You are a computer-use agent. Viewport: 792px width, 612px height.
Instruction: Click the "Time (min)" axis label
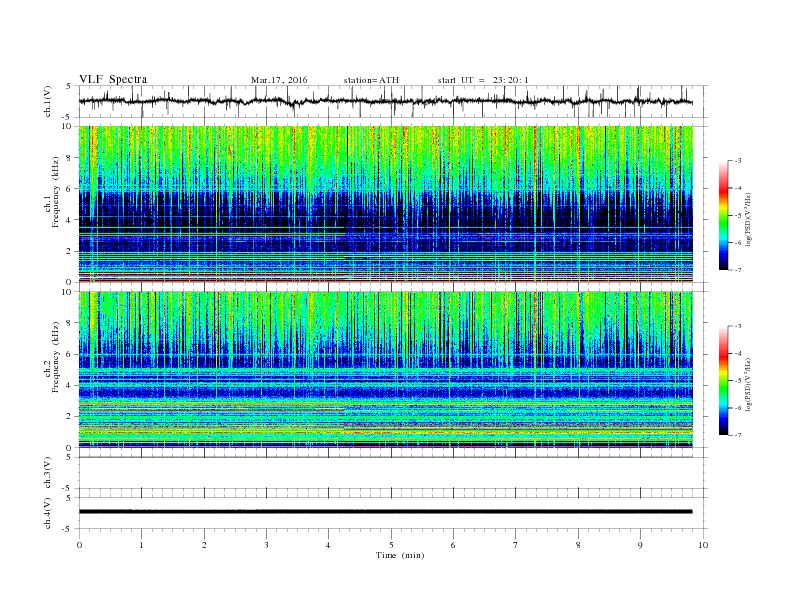[400, 555]
